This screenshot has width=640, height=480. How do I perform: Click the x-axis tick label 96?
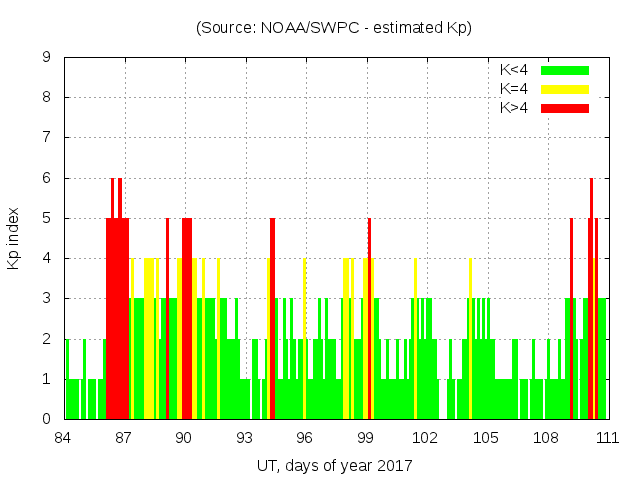(304, 437)
